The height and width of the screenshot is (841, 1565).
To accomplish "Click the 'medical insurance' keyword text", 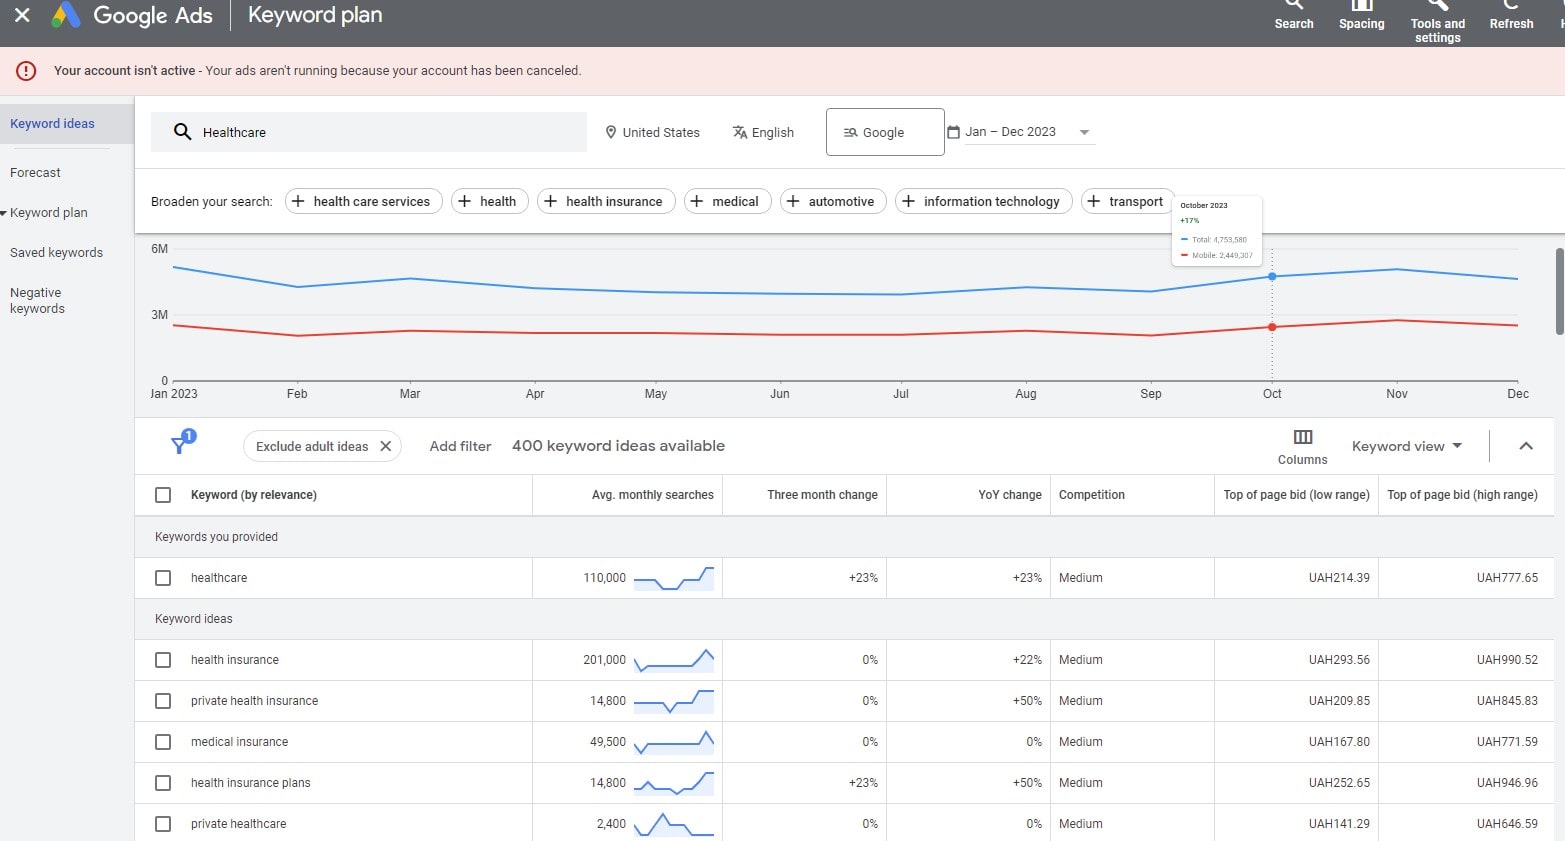I will pyautogui.click(x=239, y=742).
